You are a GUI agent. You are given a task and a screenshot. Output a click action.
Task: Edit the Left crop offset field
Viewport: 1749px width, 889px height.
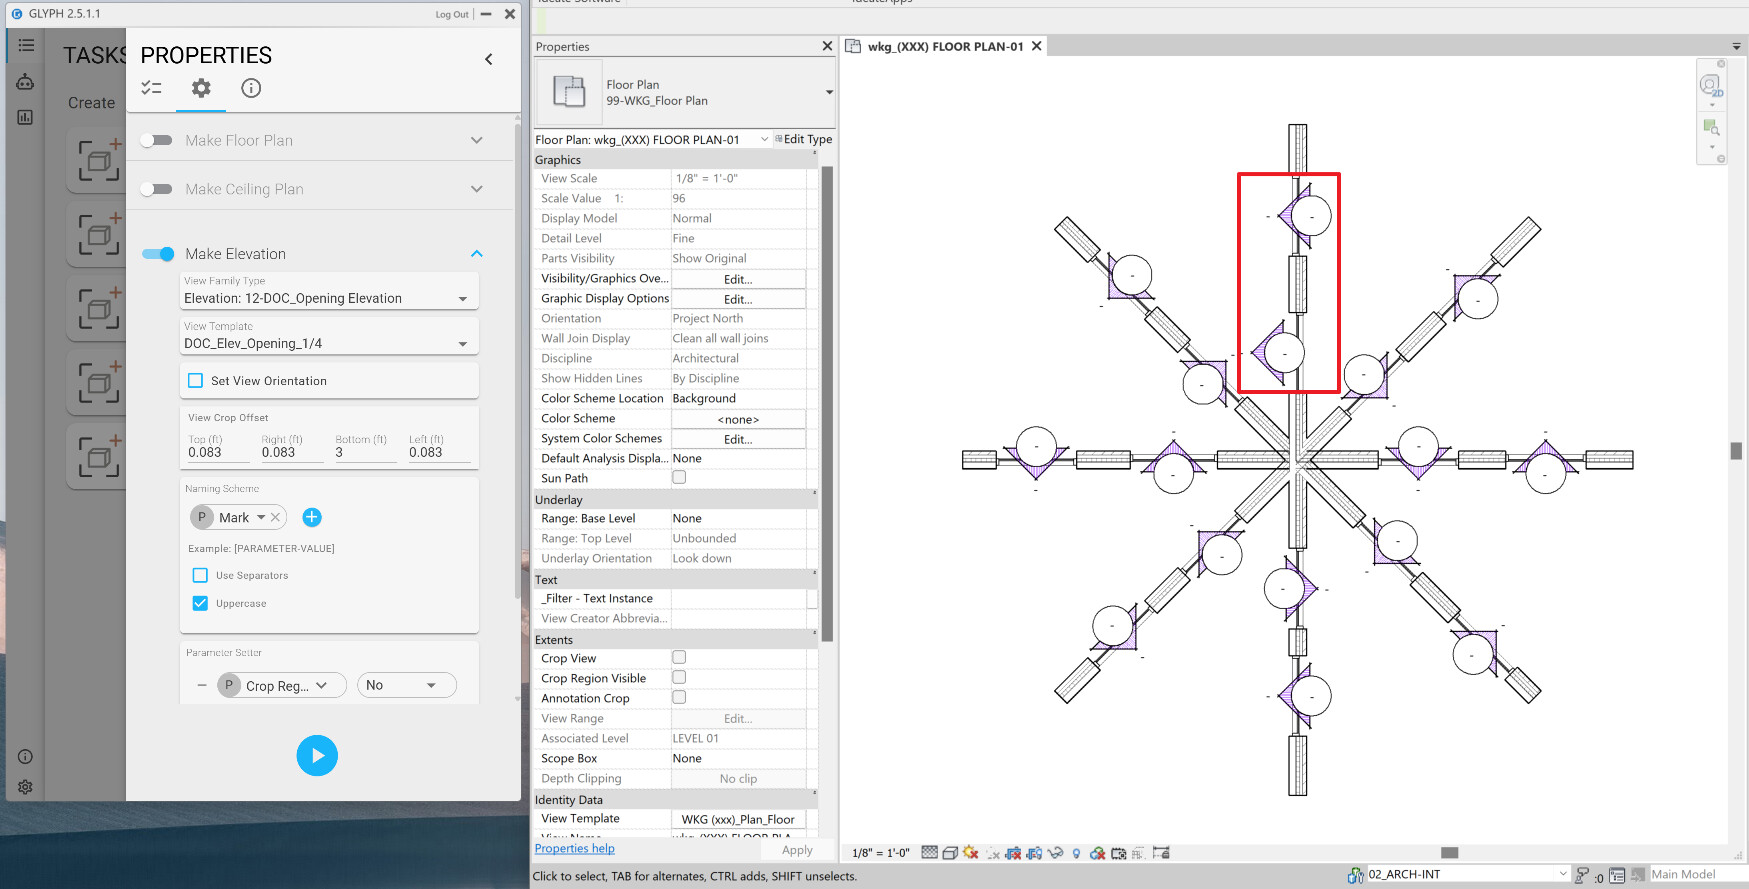[x=439, y=452]
